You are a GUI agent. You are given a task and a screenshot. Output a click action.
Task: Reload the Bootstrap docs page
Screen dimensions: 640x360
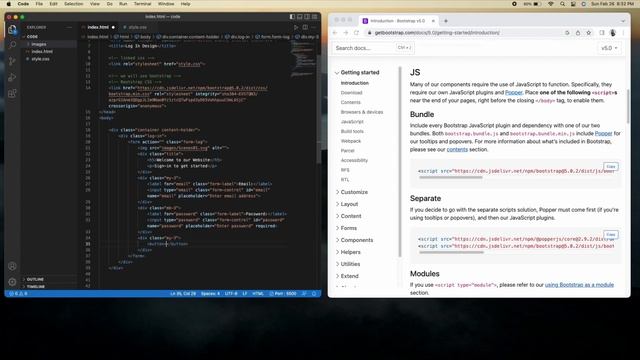[x=356, y=33]
